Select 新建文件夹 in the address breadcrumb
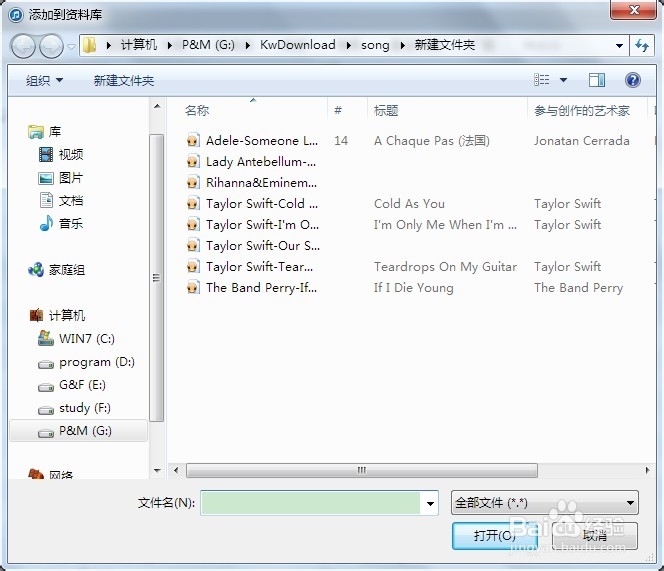The image size is (664, 571). [445, 45]
